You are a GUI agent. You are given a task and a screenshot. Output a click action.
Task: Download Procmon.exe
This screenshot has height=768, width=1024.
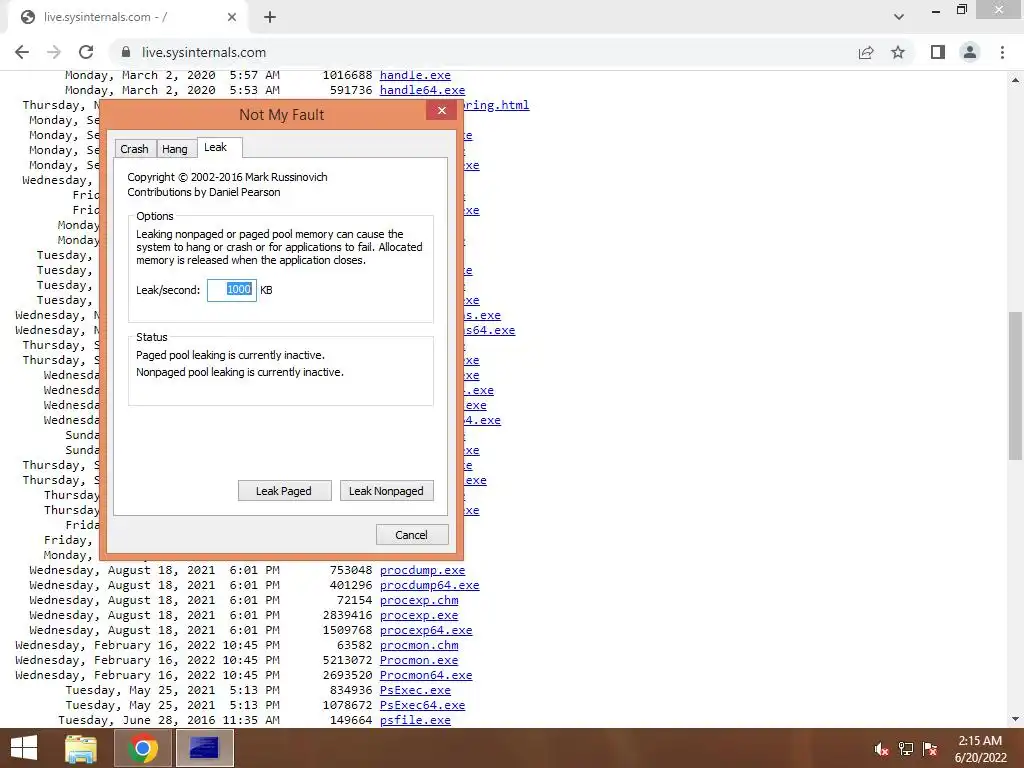pyautogui.click(x=419, y=660)
